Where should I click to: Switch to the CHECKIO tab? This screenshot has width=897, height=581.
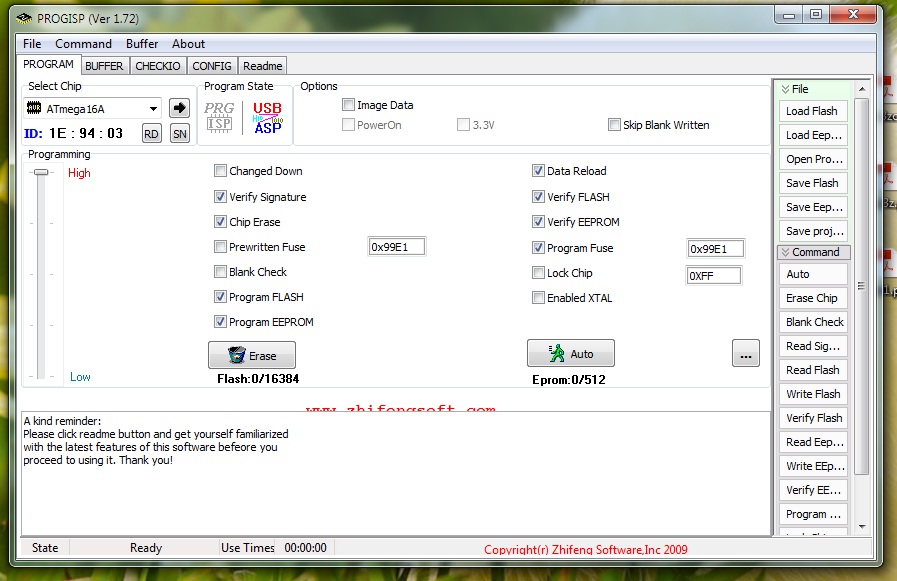coord(158,66)
